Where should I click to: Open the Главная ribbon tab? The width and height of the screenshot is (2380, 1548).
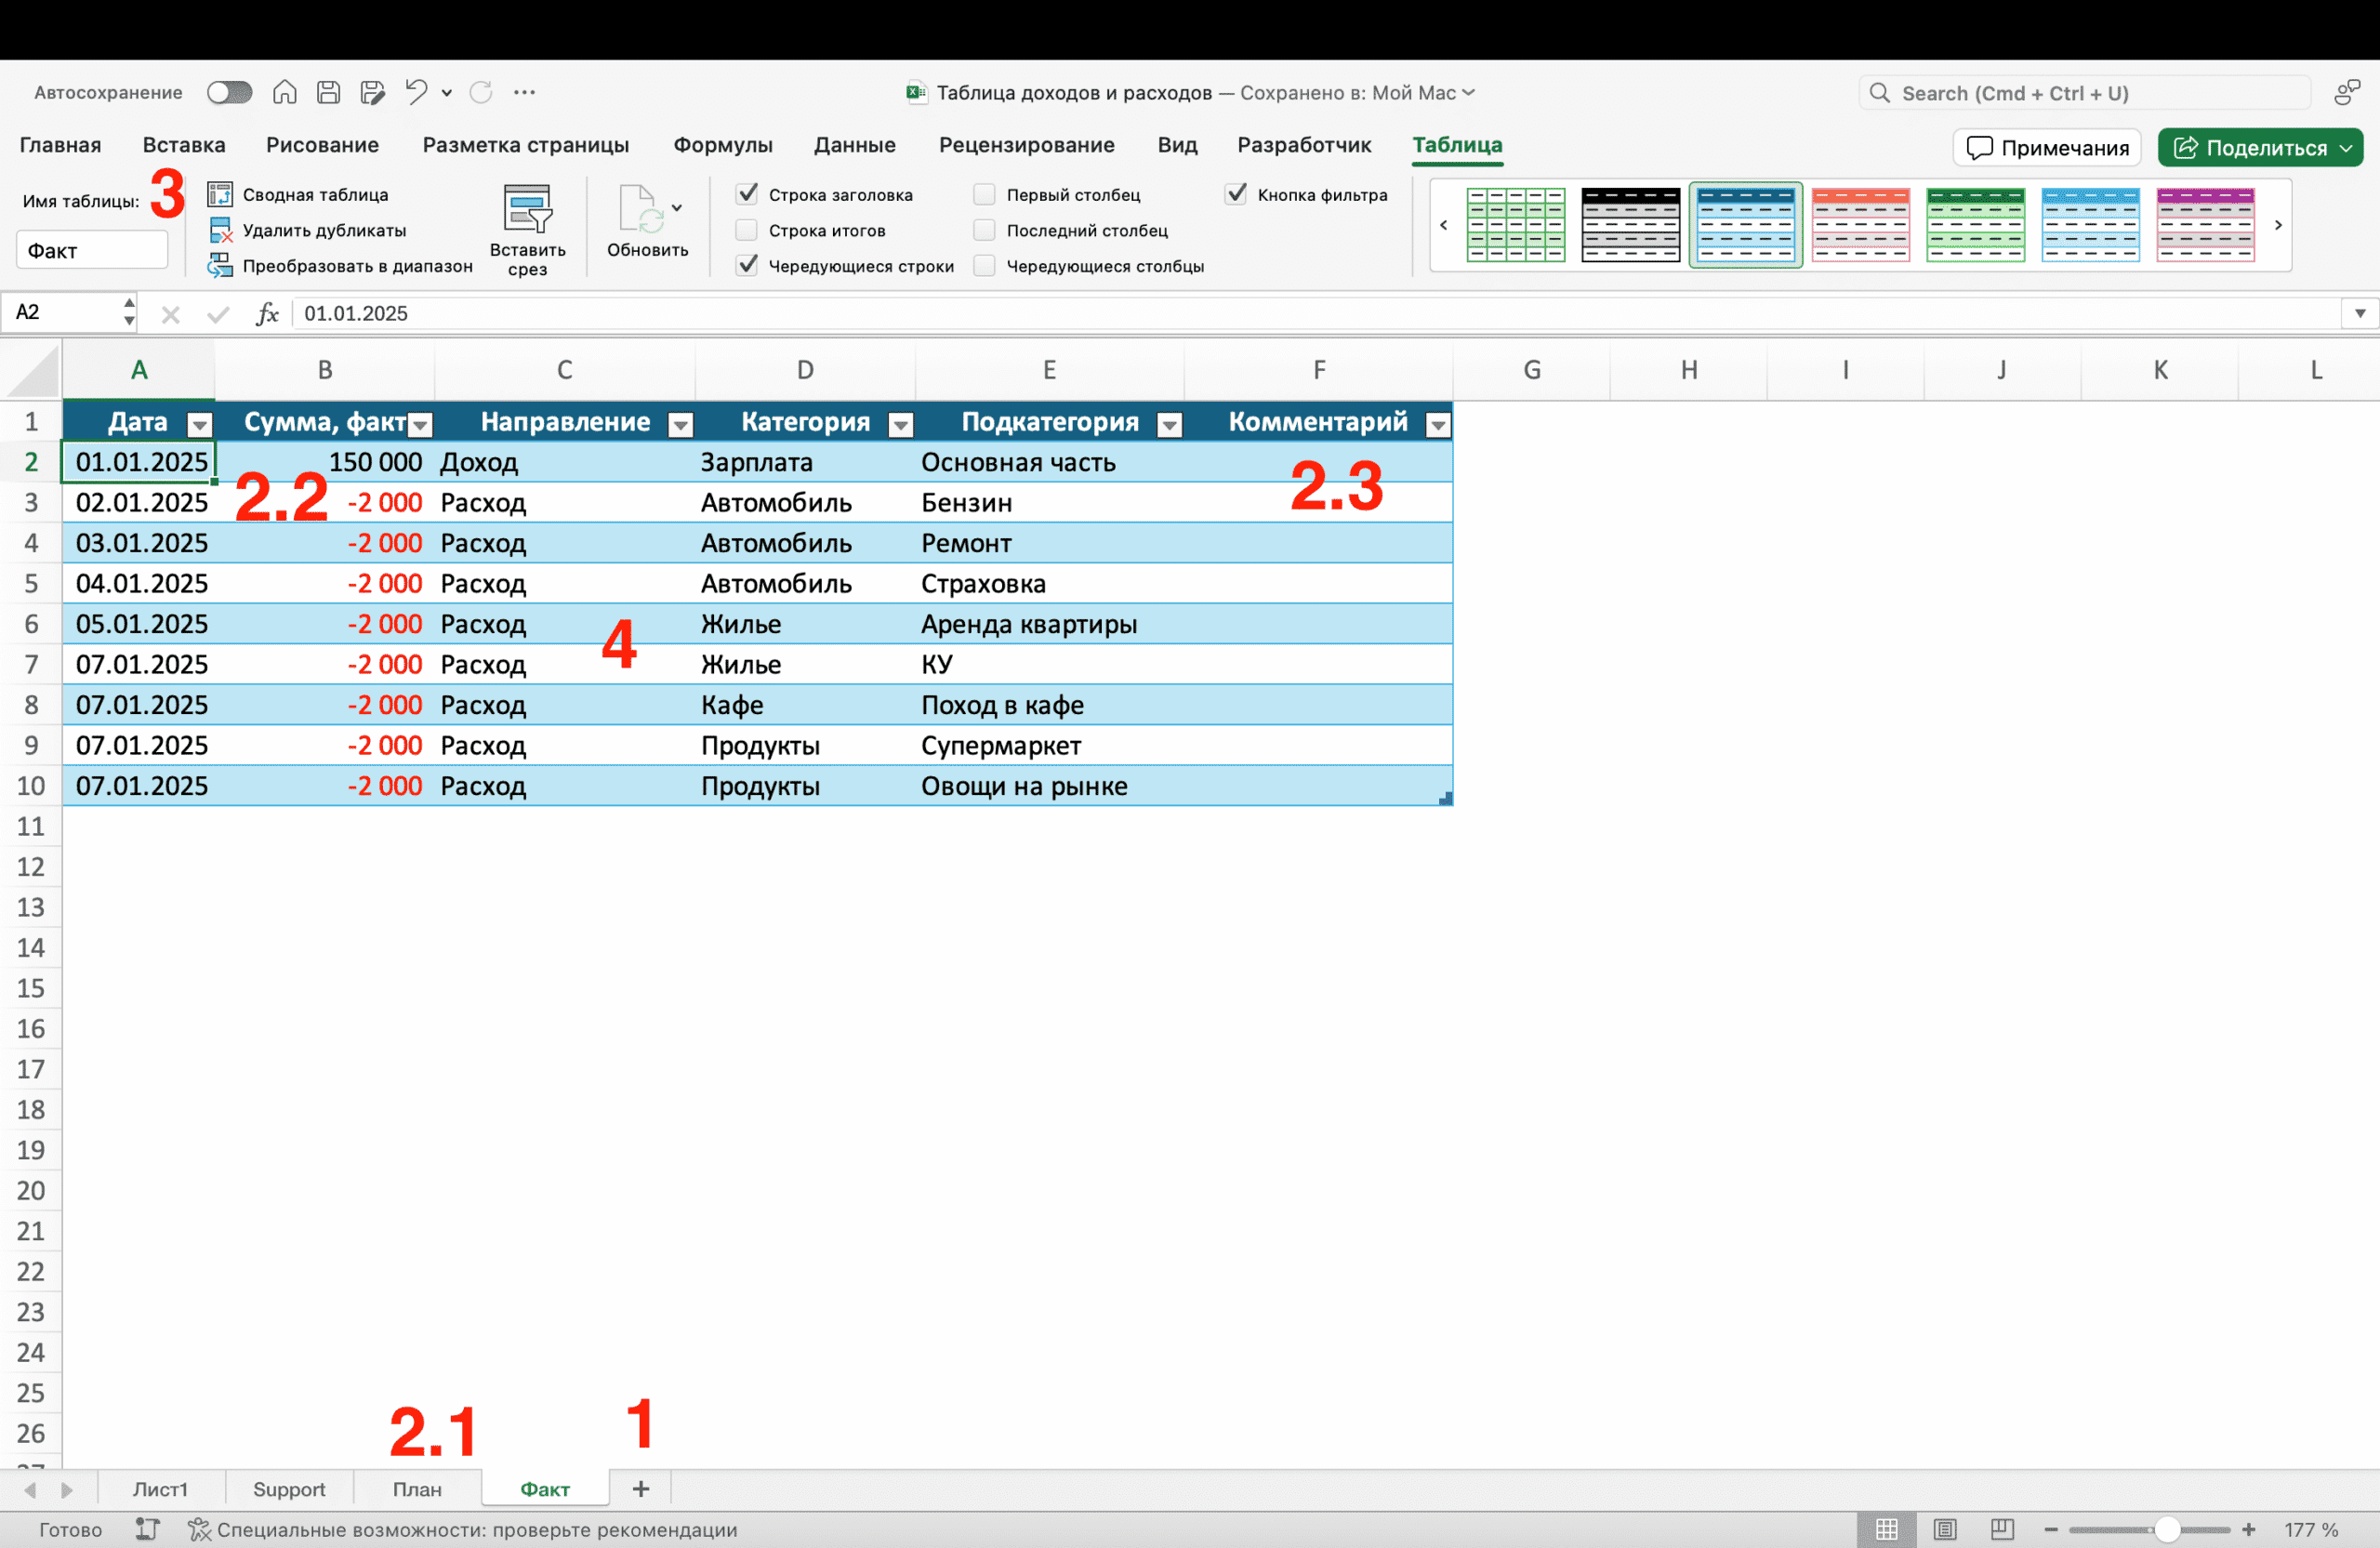point(60,145)
